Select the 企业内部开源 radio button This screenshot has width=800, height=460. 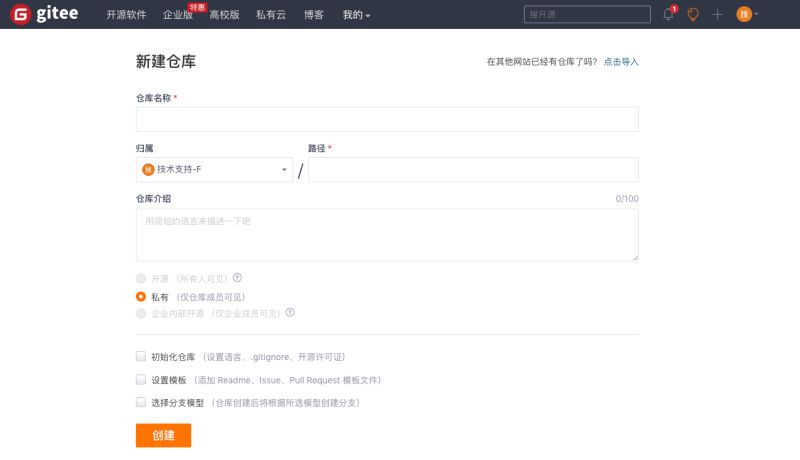tap(141, 313)
